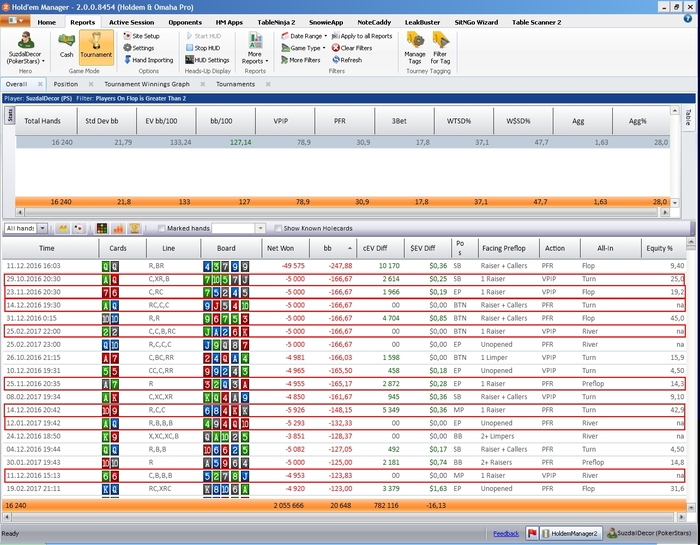Select the Tournament game mode icon
This screenshot has width=700, height=545.
click(96, 46)
